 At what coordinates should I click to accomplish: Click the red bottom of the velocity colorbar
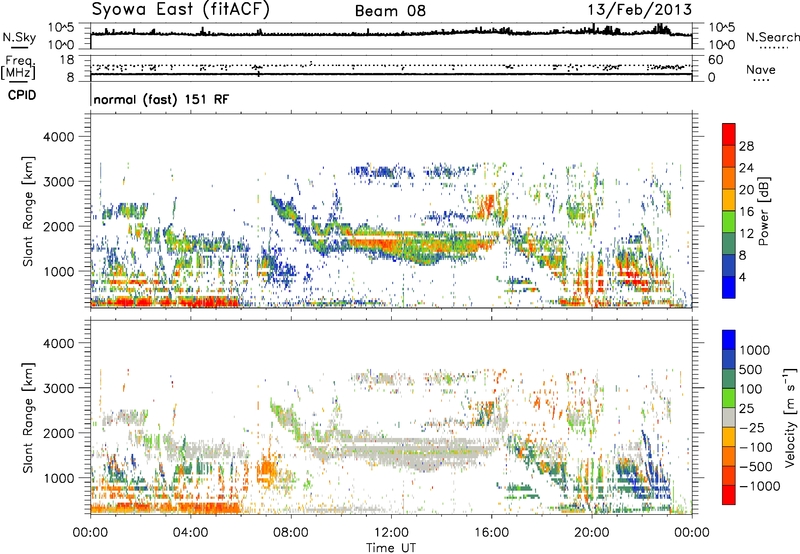(x=729, y=495)
